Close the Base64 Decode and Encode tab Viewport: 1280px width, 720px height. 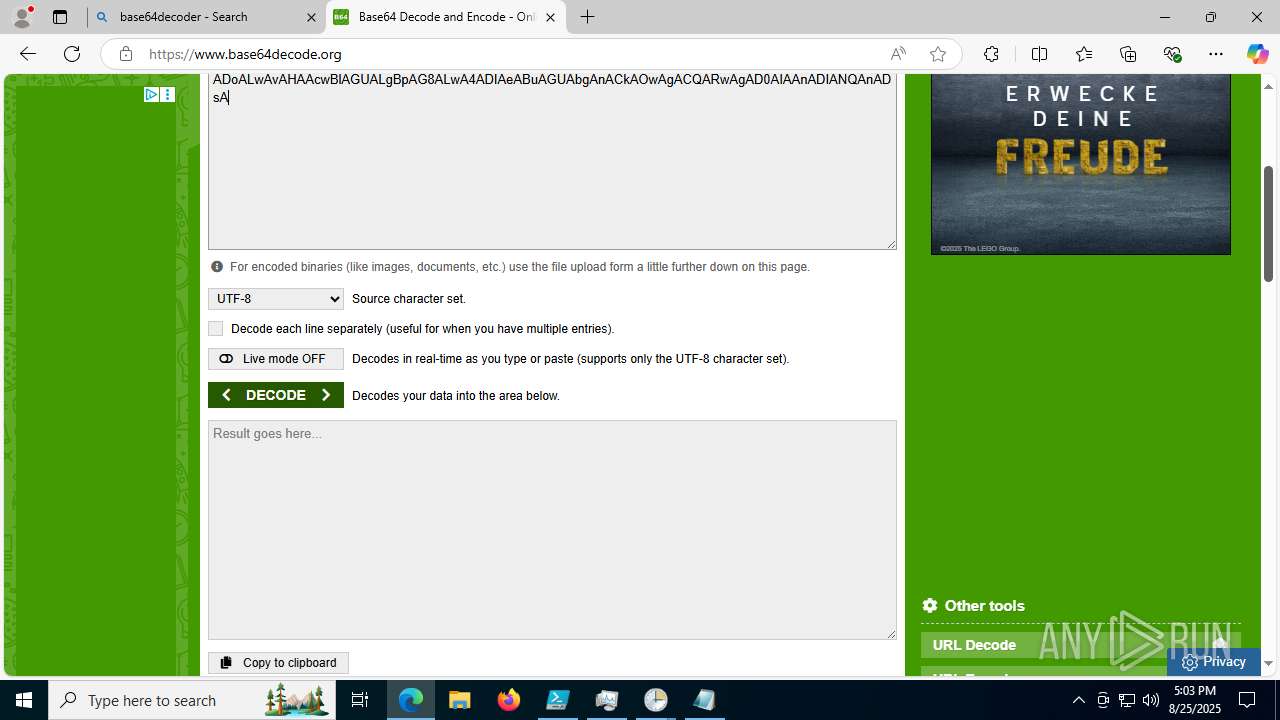[x=550, y=17]
